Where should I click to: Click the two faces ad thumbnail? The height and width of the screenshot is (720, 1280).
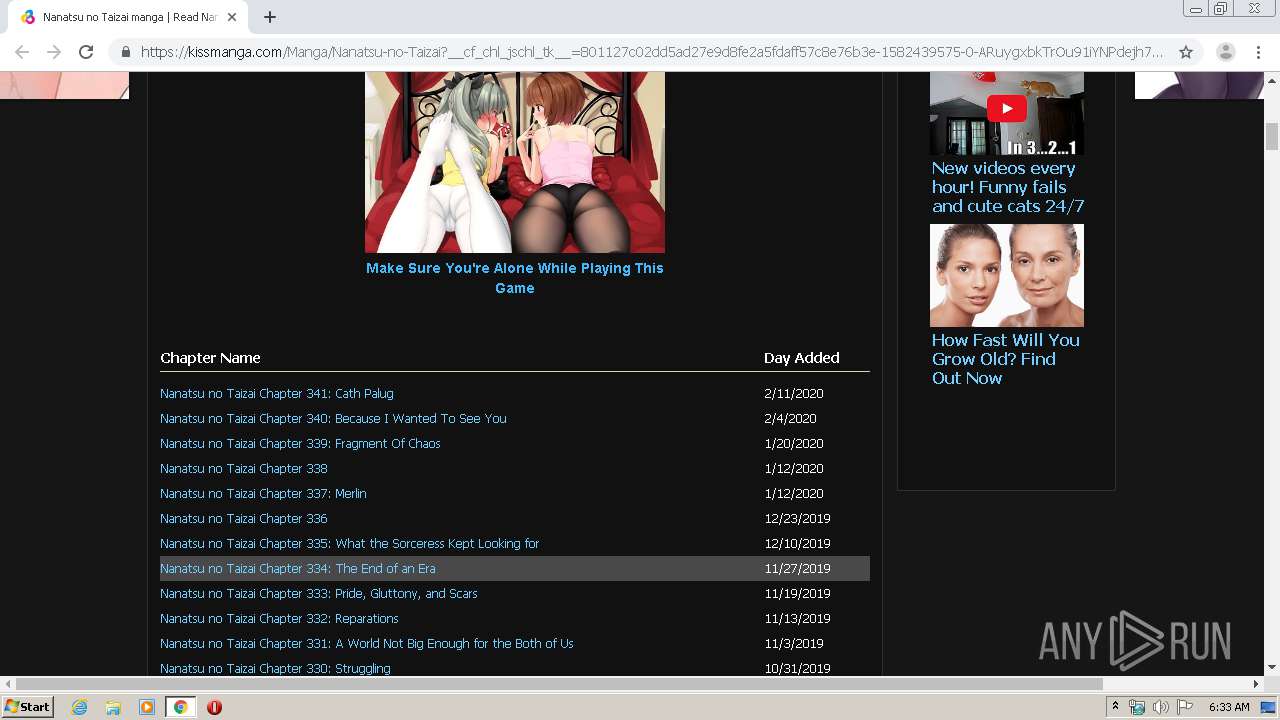coord(1007,275)
